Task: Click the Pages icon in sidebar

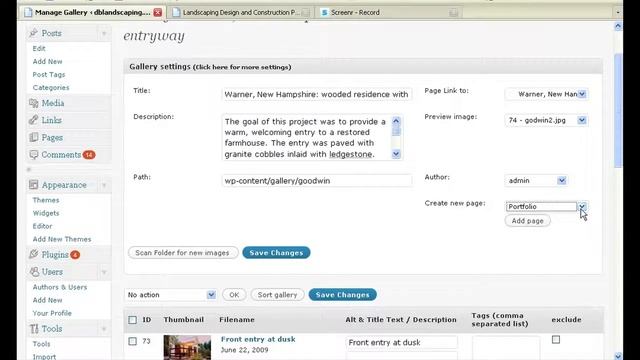Action: click(34, 138)
